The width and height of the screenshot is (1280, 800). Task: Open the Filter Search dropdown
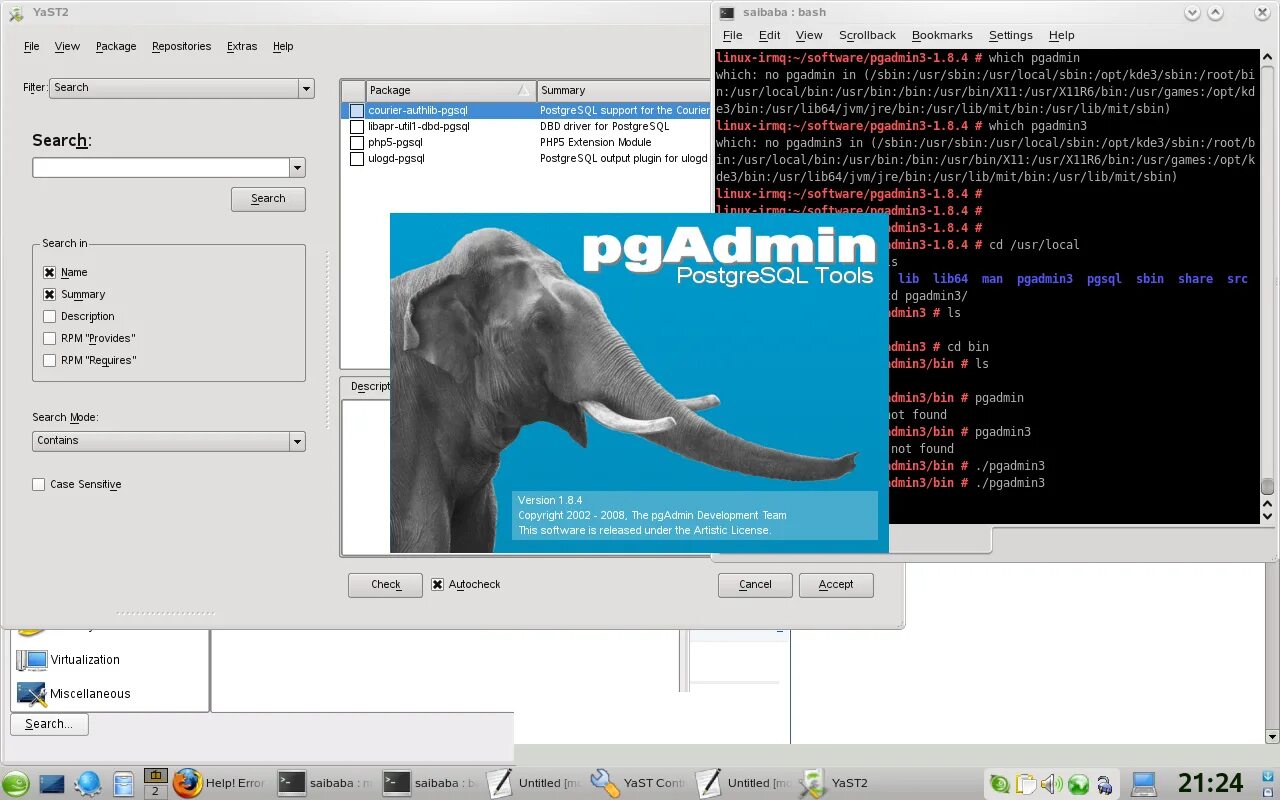click(182, 88)
